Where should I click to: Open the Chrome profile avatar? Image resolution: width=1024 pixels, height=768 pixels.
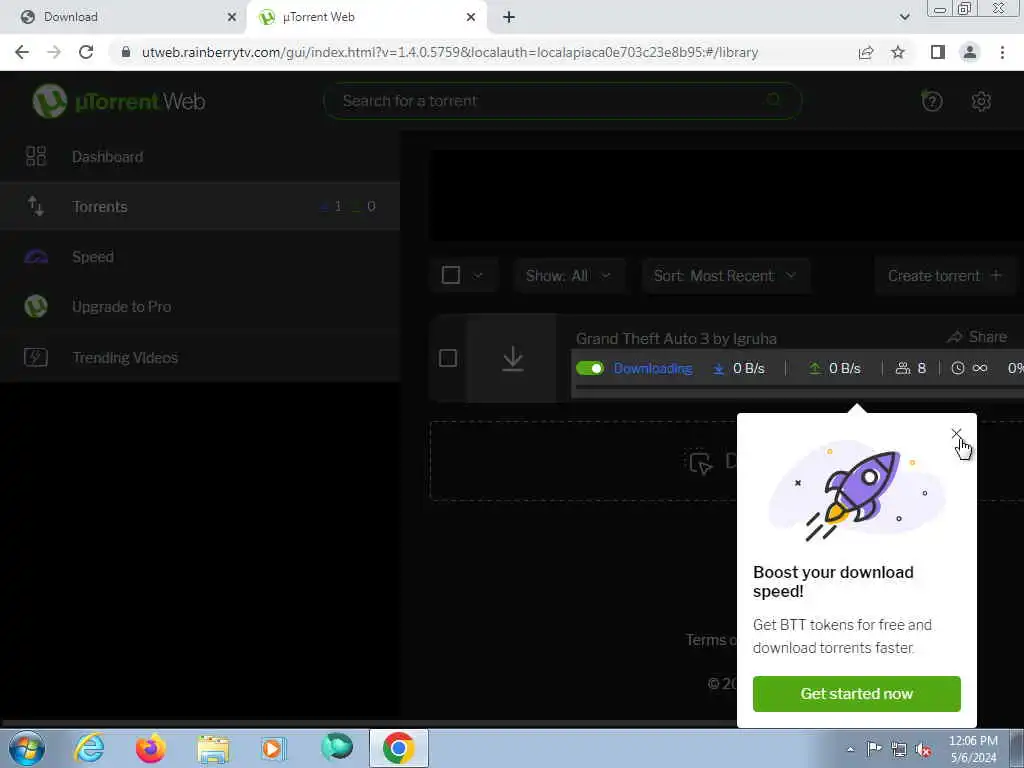point(970,52)
